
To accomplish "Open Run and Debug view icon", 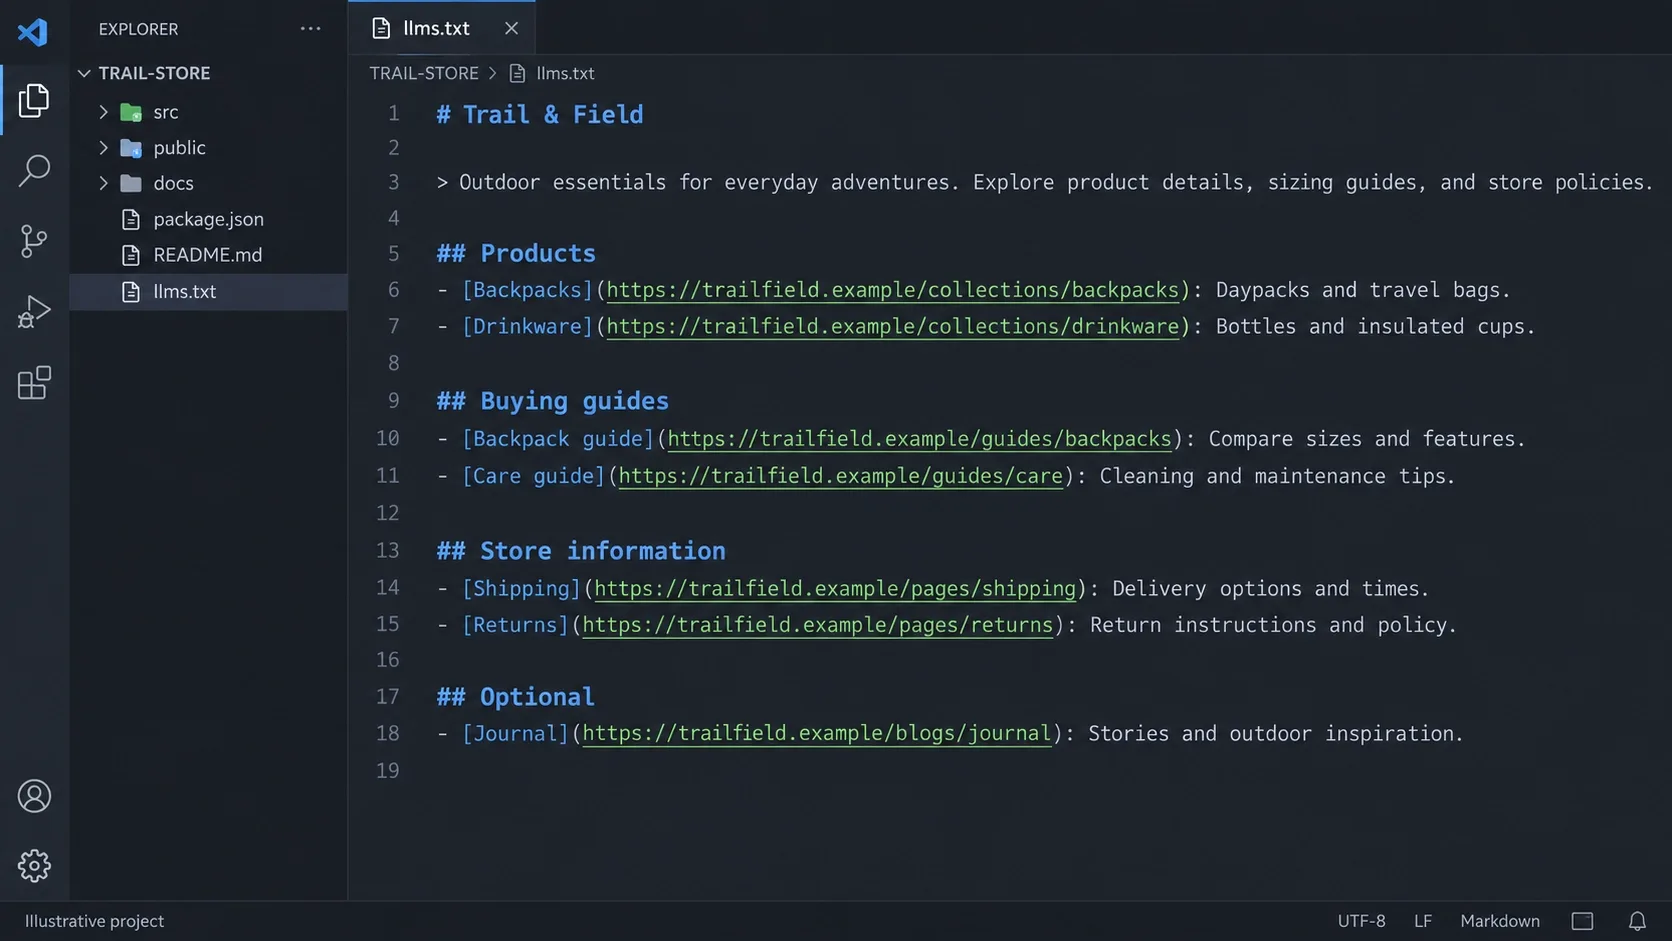I will (34, 312).
